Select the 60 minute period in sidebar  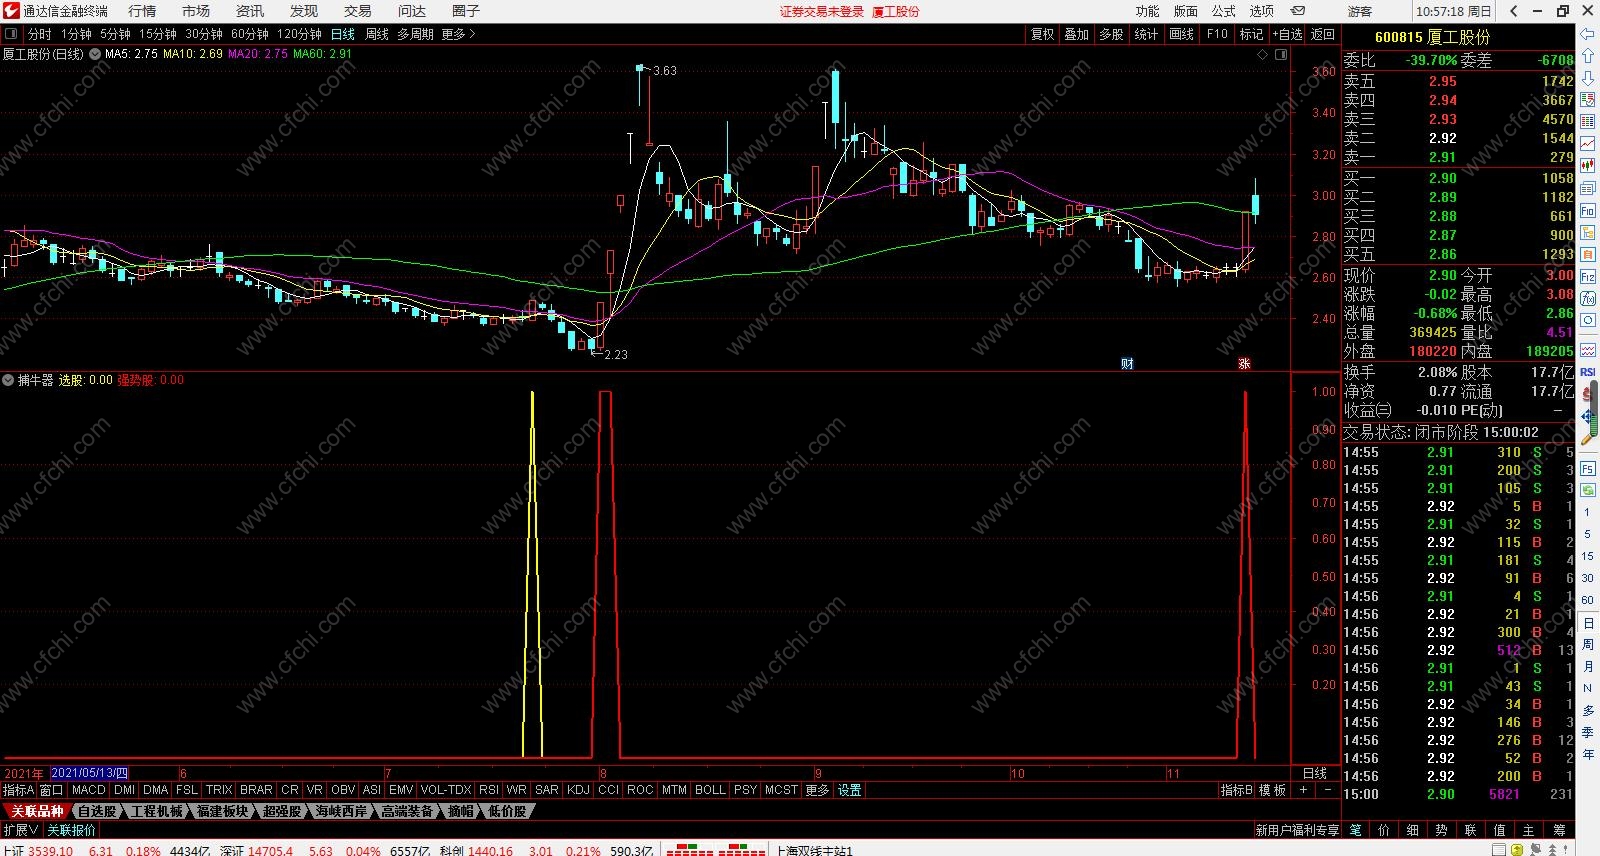click(x=1588, y=600)
